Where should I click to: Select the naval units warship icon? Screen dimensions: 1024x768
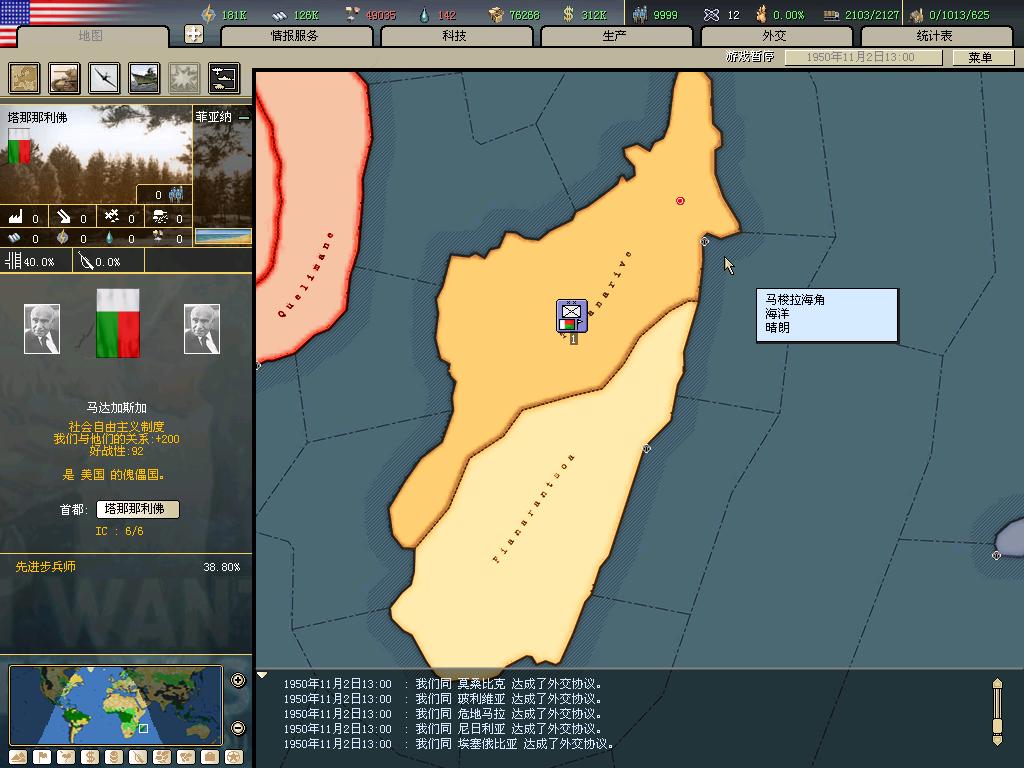[x=144, y=78]
